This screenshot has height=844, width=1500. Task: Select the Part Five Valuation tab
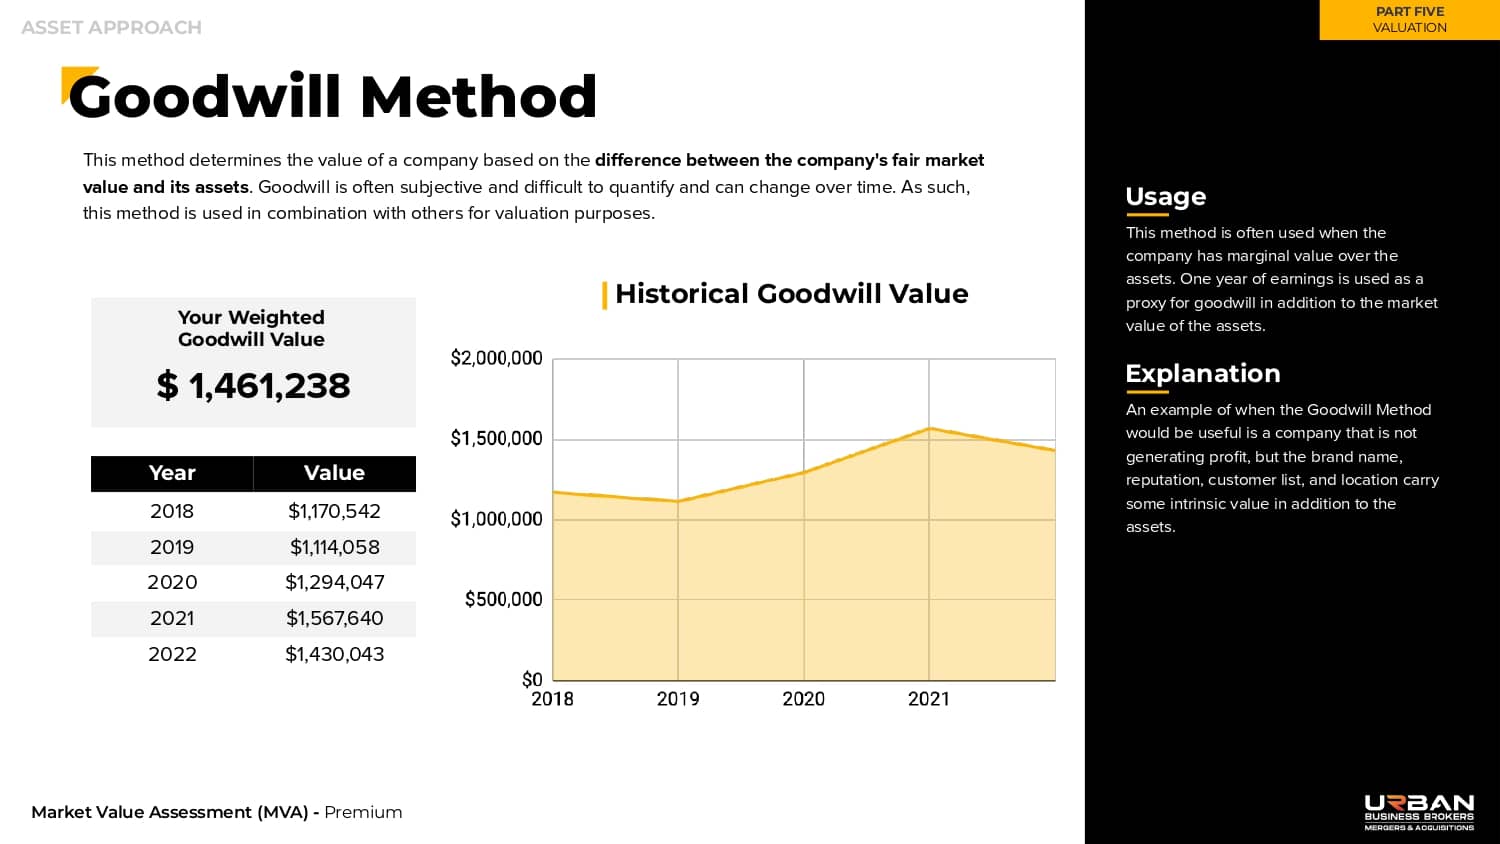click(x=1409, y=20)
